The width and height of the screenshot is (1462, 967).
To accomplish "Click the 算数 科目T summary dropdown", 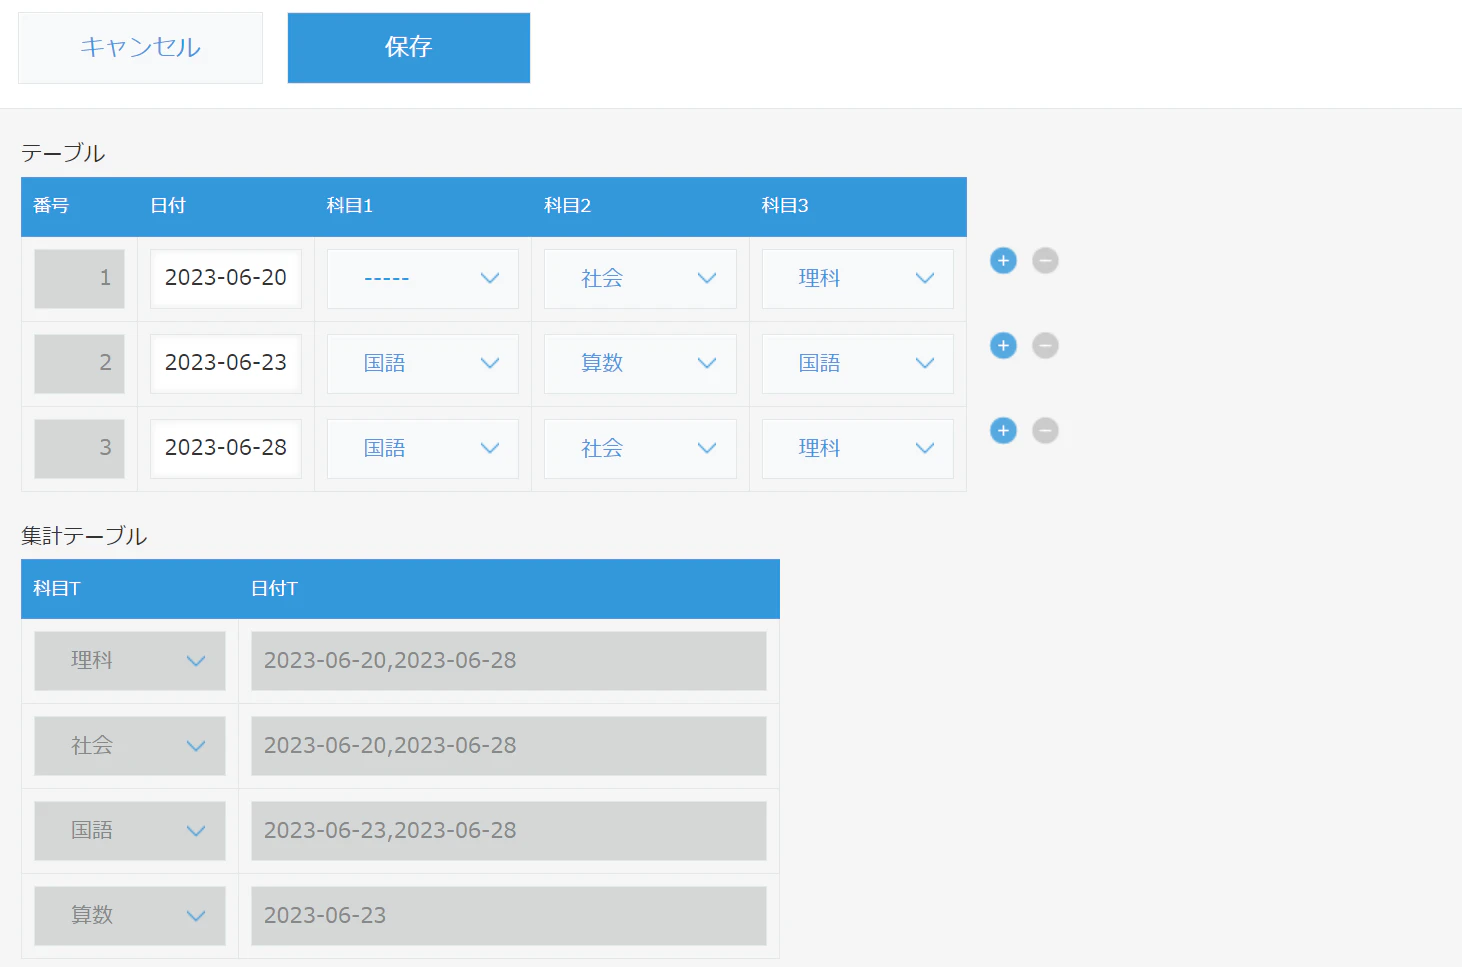I will pyautogui.click(x=130, y=916).
